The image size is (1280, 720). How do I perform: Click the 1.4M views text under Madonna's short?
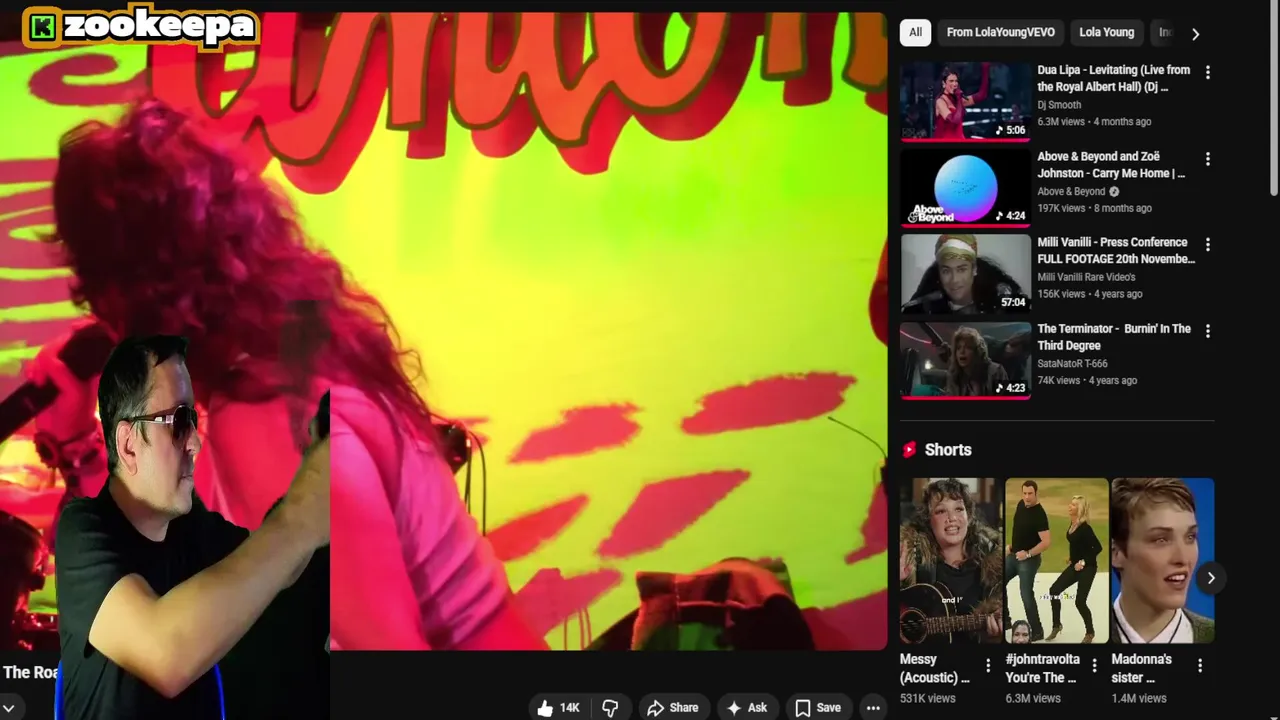coord(1139,699)
